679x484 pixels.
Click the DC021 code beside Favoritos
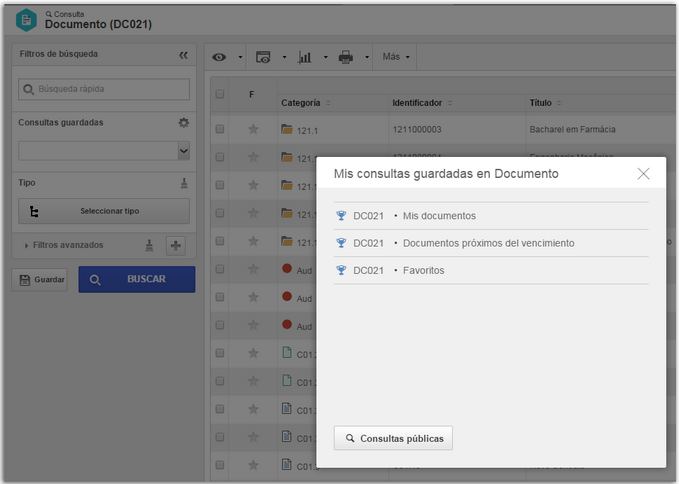point(369,271)
